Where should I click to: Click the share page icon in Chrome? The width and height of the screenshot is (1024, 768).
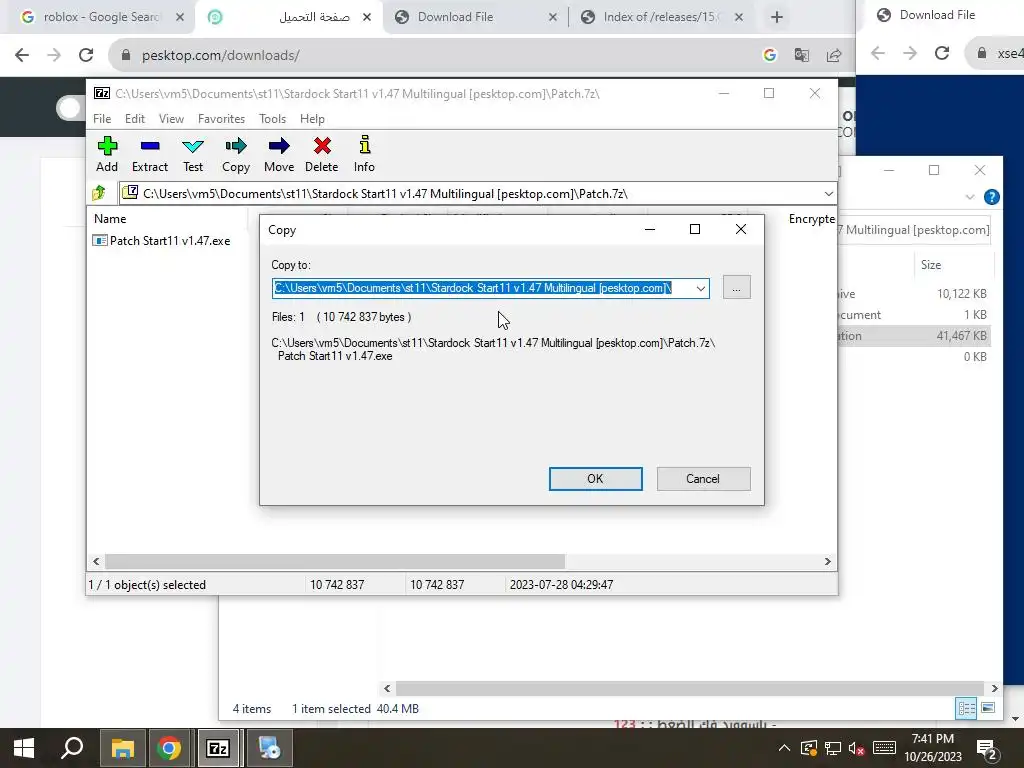click(x=834, y=56)
